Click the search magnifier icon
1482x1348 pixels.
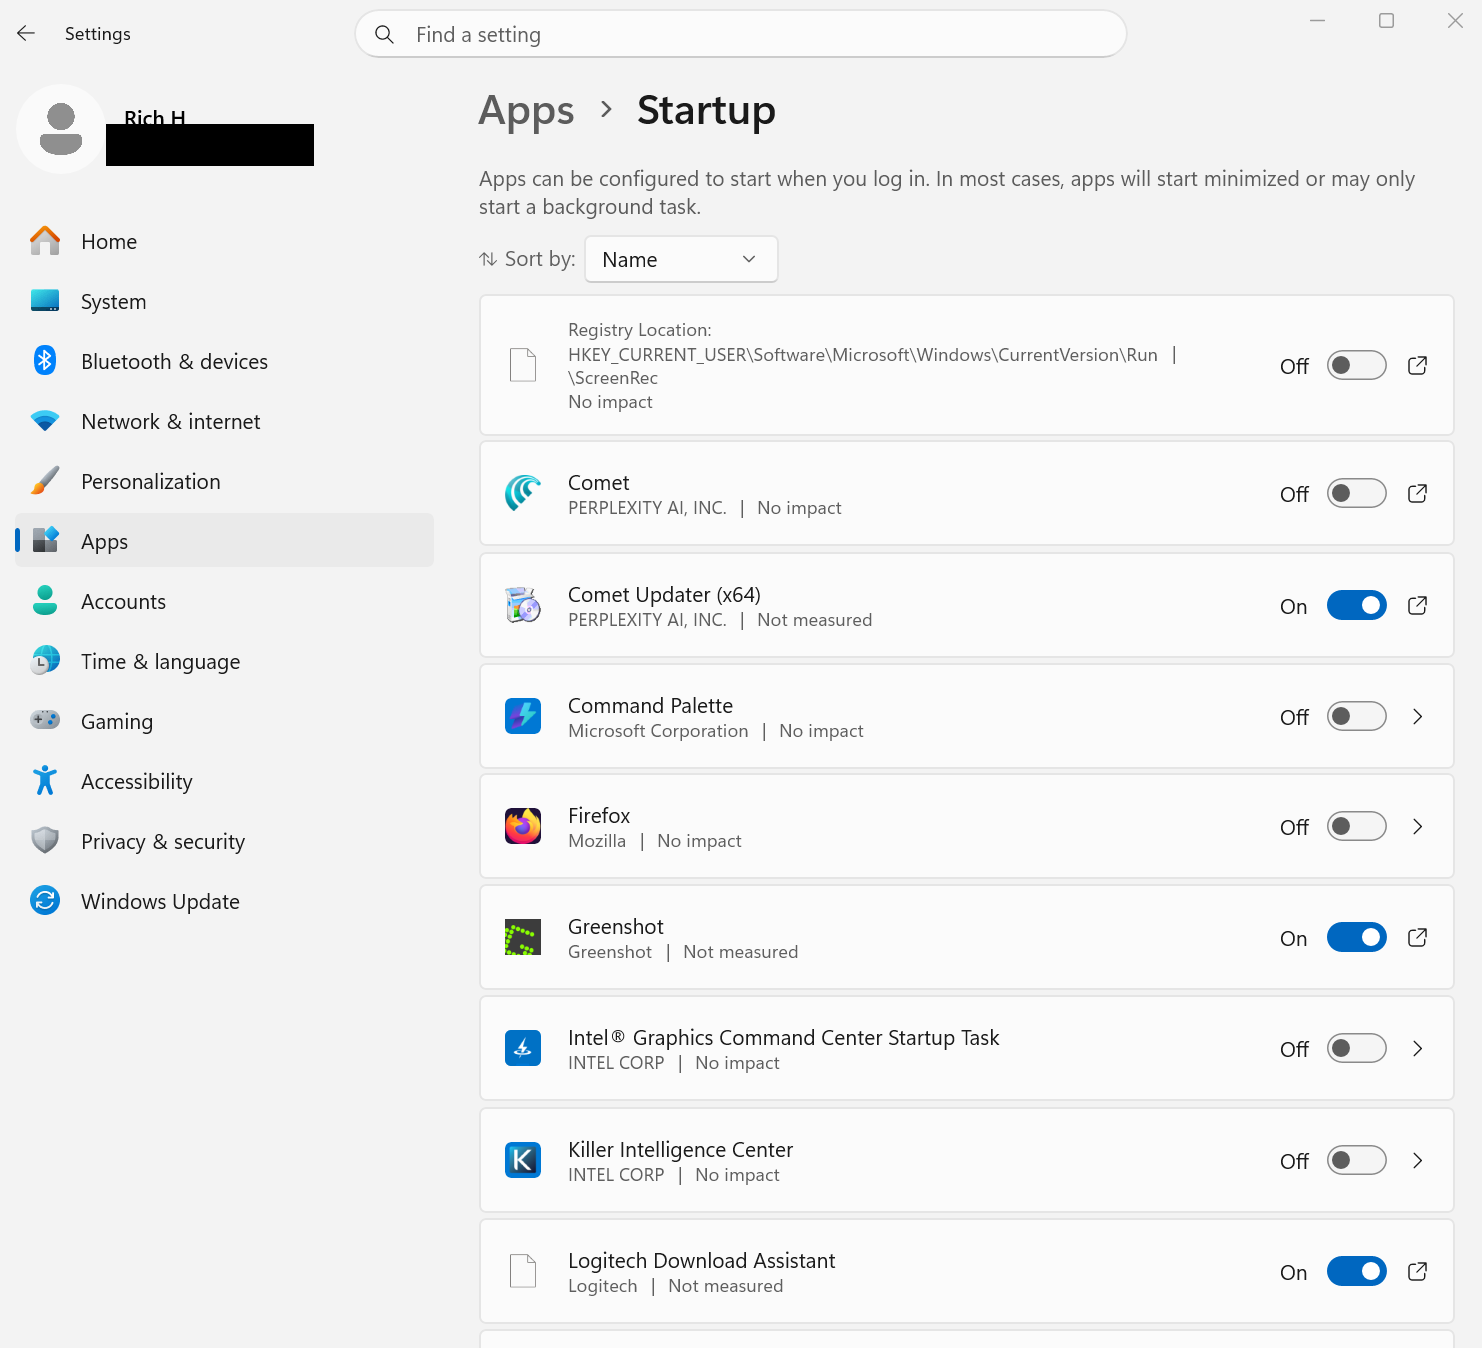pyautogui.click(x=384, y=35)
